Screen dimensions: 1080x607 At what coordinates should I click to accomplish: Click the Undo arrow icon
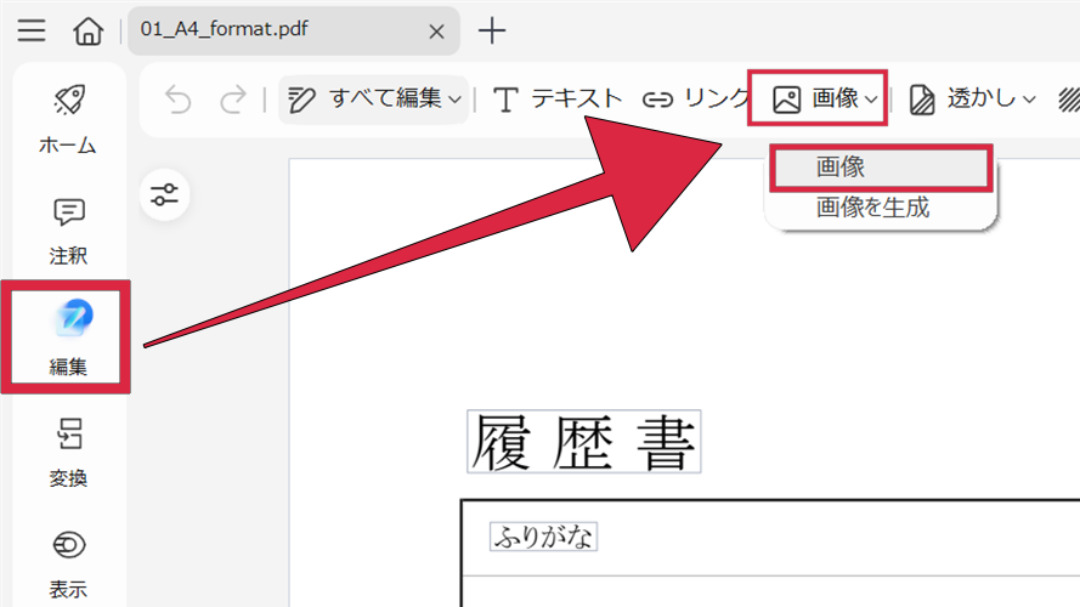point(178,98)
